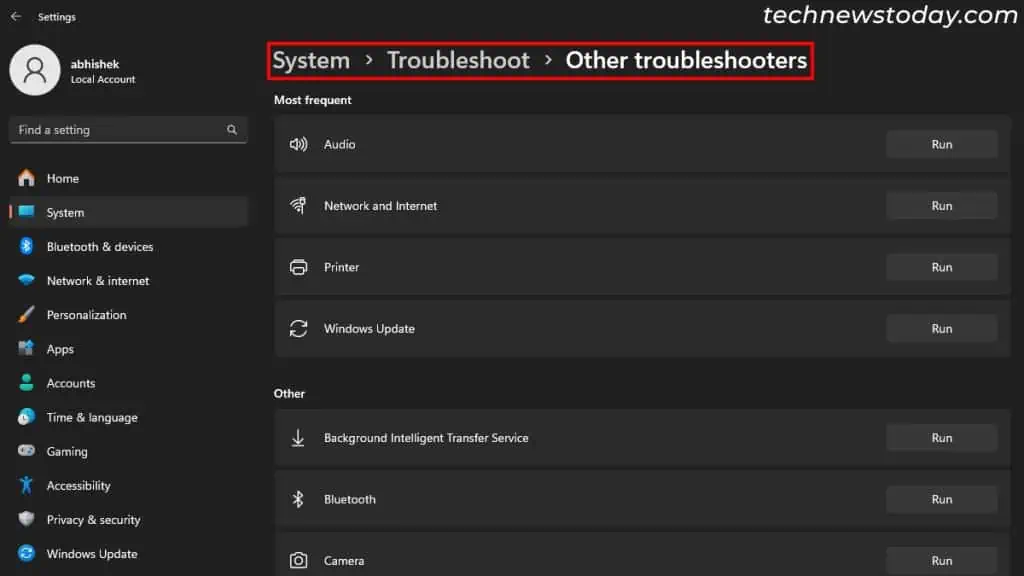The width and height of the screenshot is (1024, 576).
Task: Select System in the sidebar
Action: pyautogui.click(x=129, y=212)
